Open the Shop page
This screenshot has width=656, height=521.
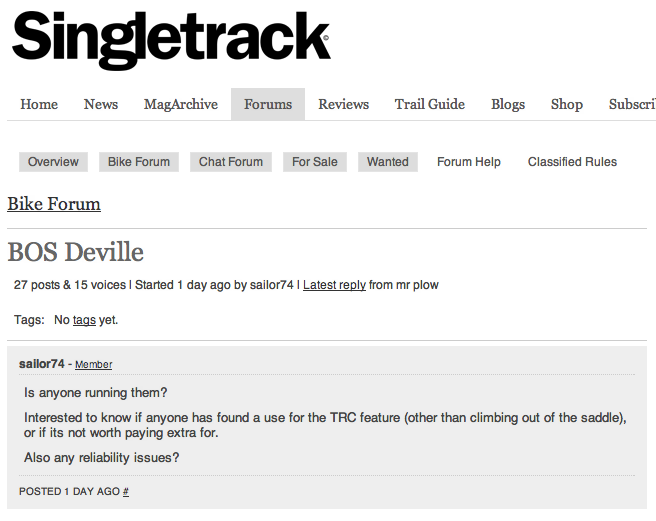click(x=567, y=104)
